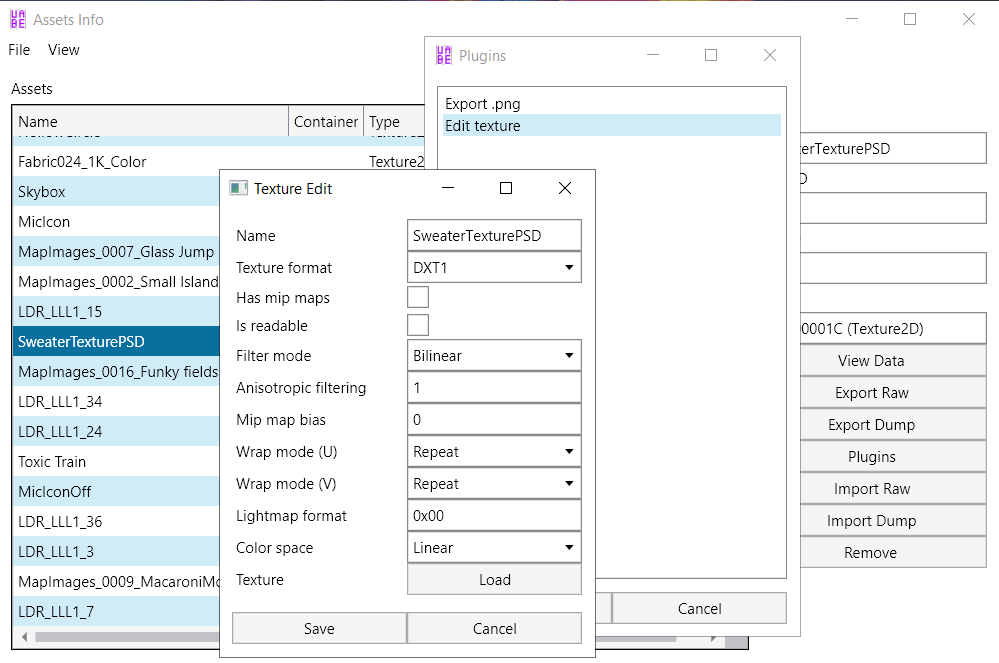Select the Export .png plugin entry
The height and width of the screenshot is (663, 999).
483,104
